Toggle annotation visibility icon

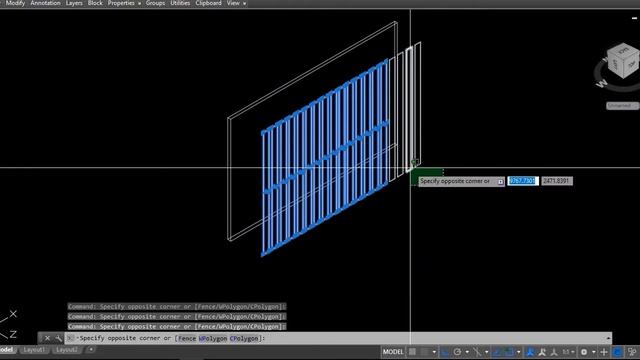click(x=530, y=352)
